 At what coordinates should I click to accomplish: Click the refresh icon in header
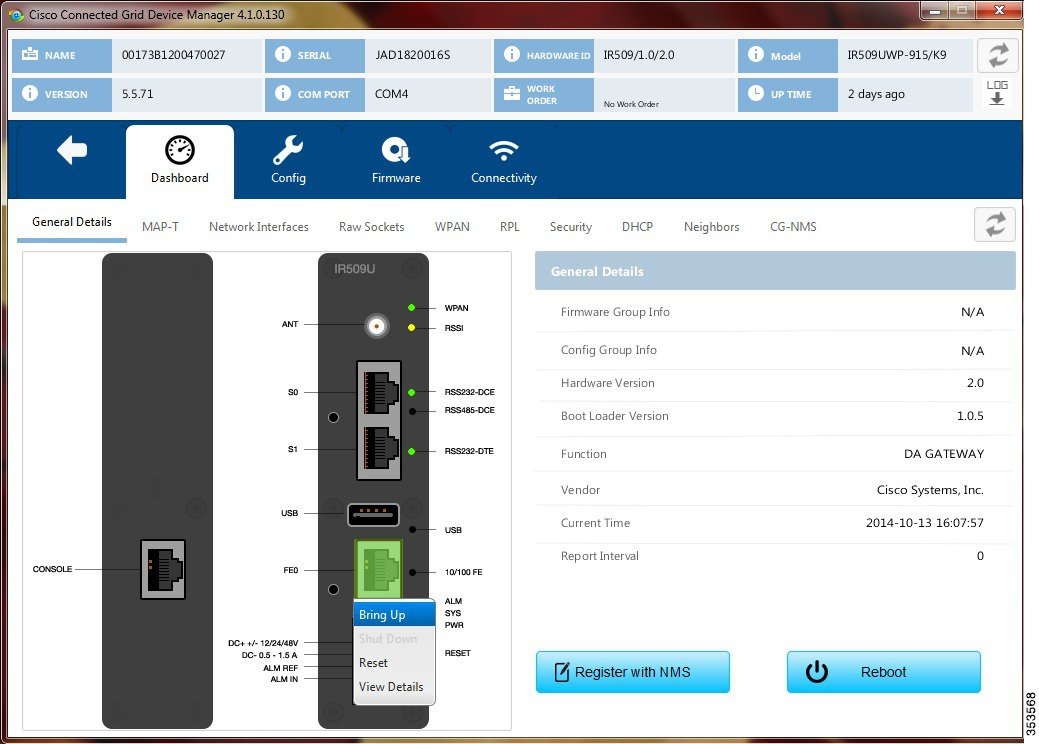coord(997,55)
